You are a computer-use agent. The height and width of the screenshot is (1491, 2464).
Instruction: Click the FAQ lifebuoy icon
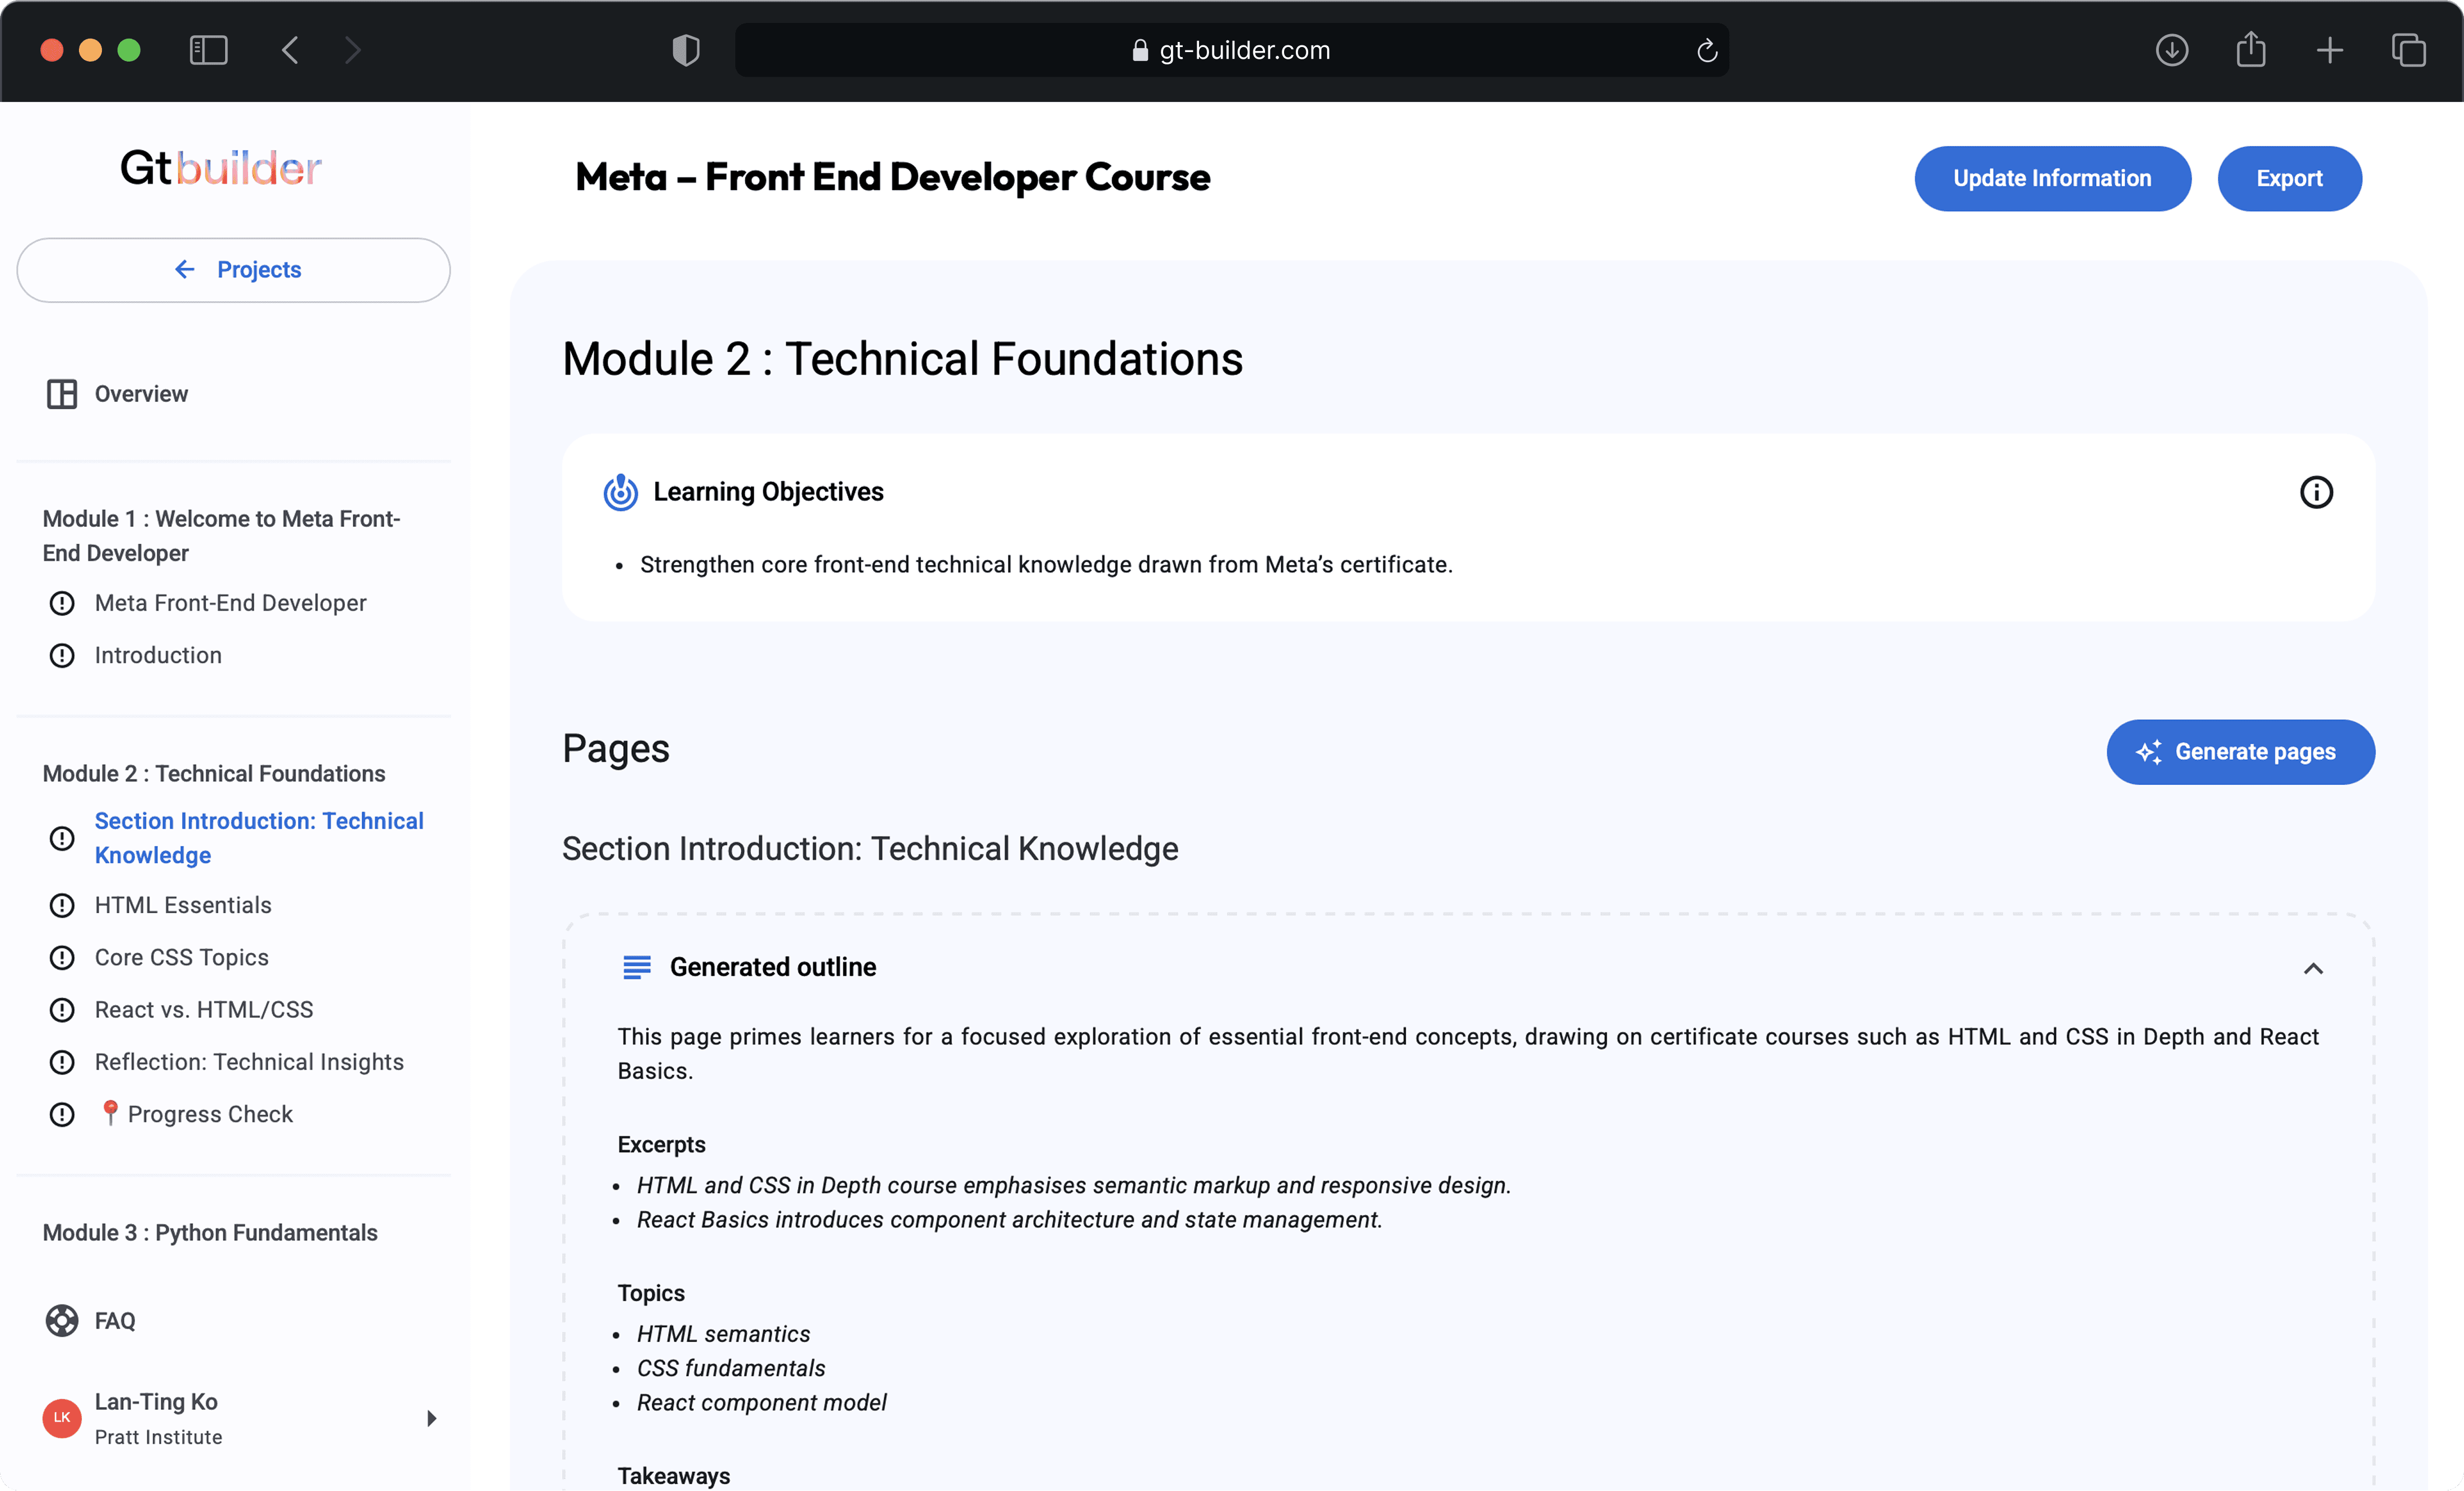tap(62, 1320)
